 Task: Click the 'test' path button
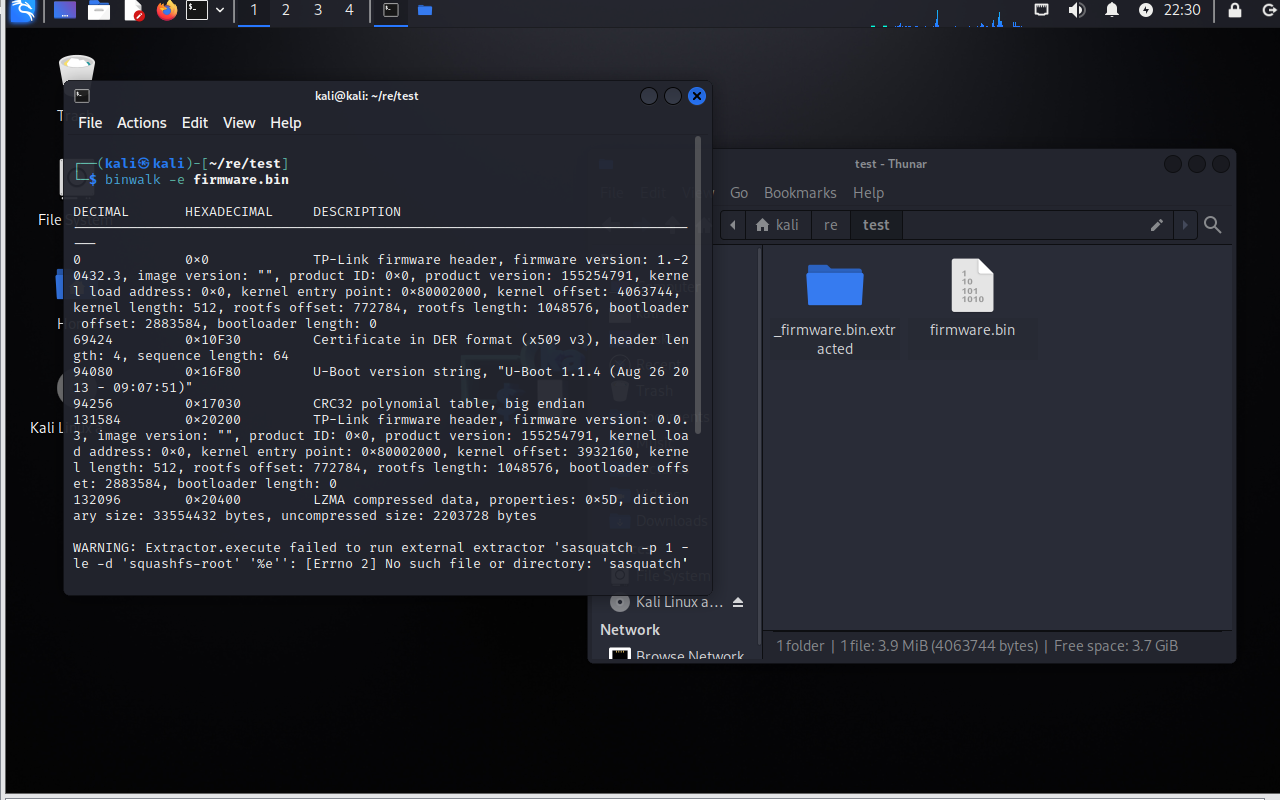click(876, 225)
